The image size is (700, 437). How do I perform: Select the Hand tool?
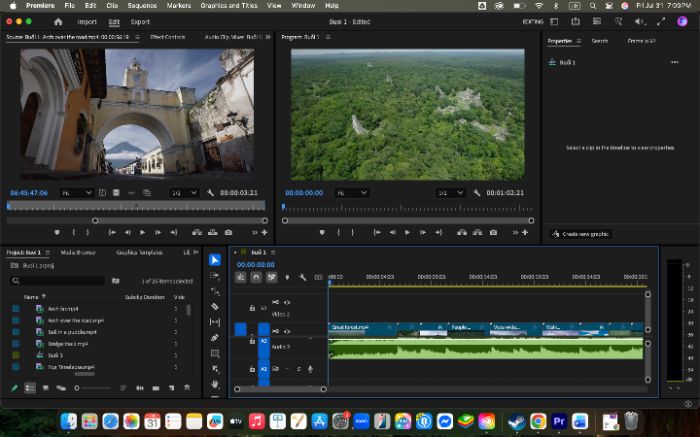pyautogui.click(x=215, y=384)
